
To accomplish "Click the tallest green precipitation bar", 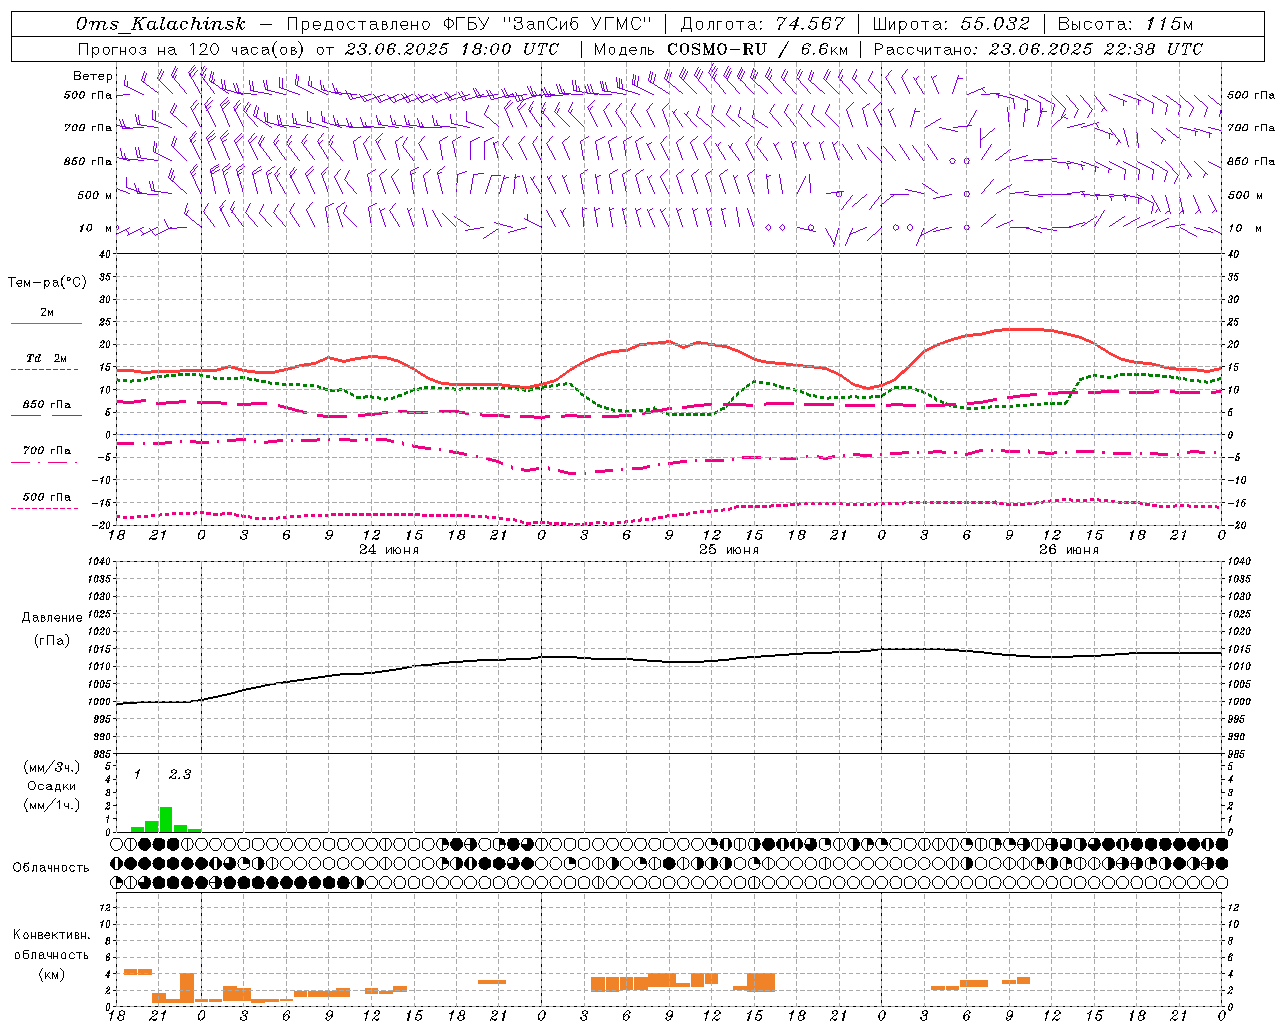I will coord(166,819).
